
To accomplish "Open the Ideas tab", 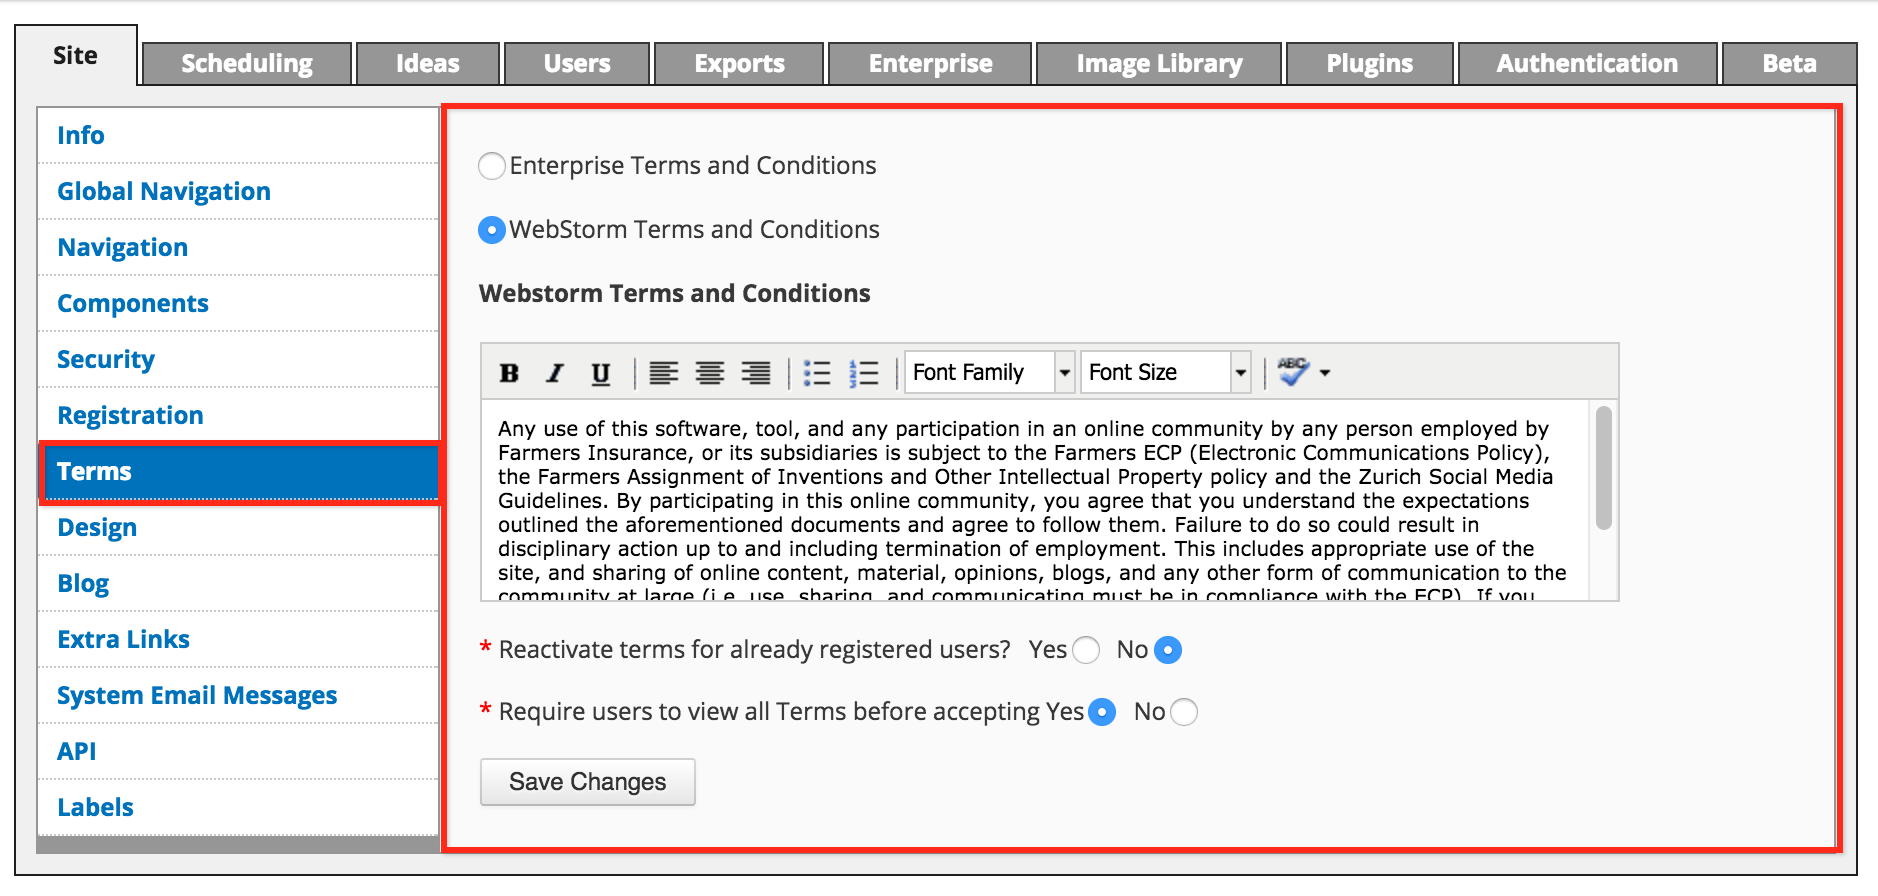I will pyautogui.click(x=428, y=64).
